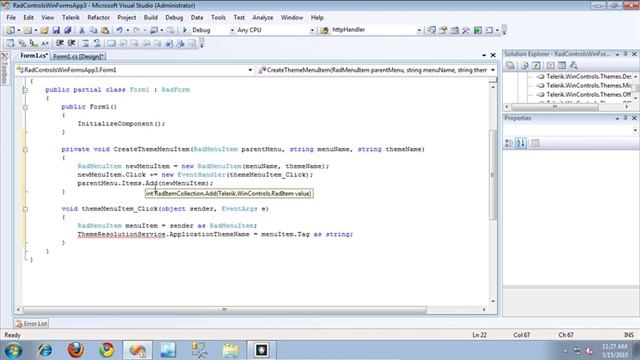Open the Debug menu

coord(174,18)
